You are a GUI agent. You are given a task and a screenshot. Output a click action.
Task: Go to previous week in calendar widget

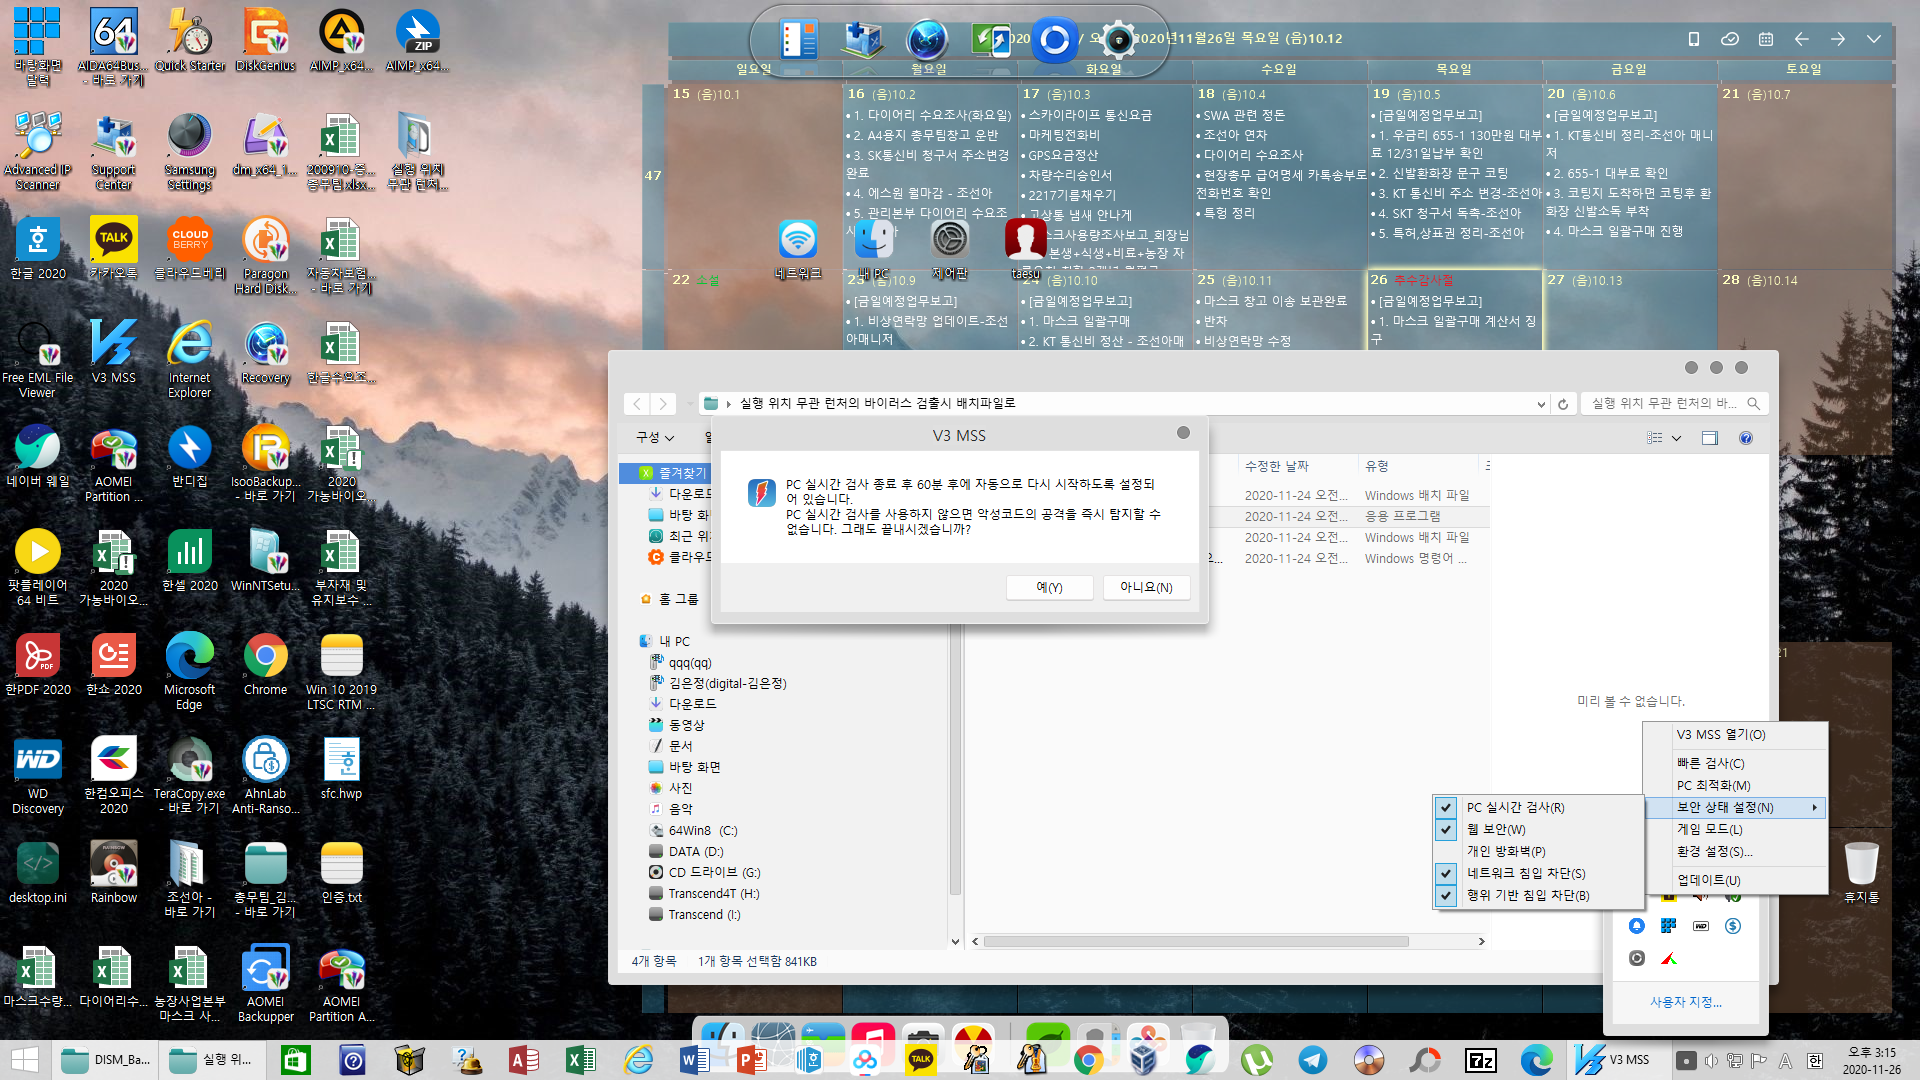1802,39
